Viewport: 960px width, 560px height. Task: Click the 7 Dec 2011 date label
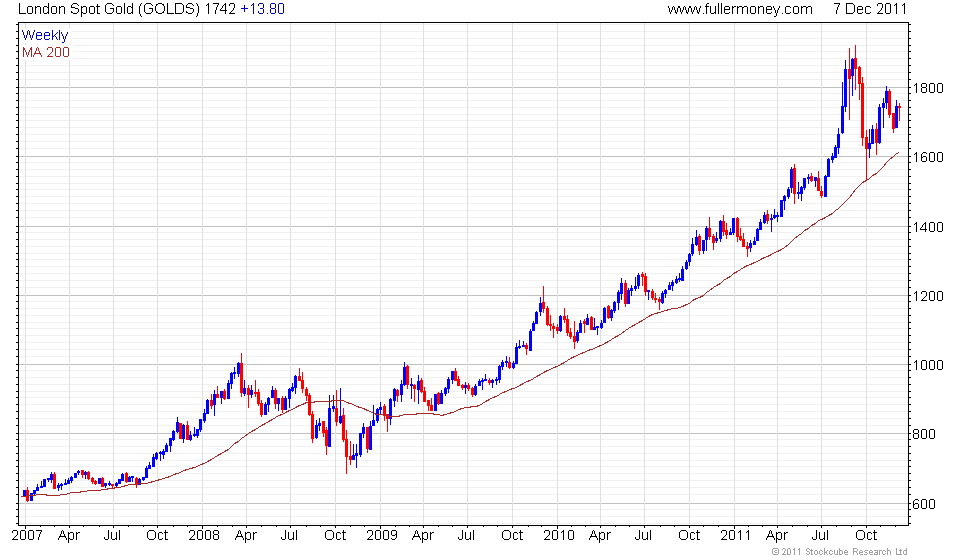click(x=869, y=9)
